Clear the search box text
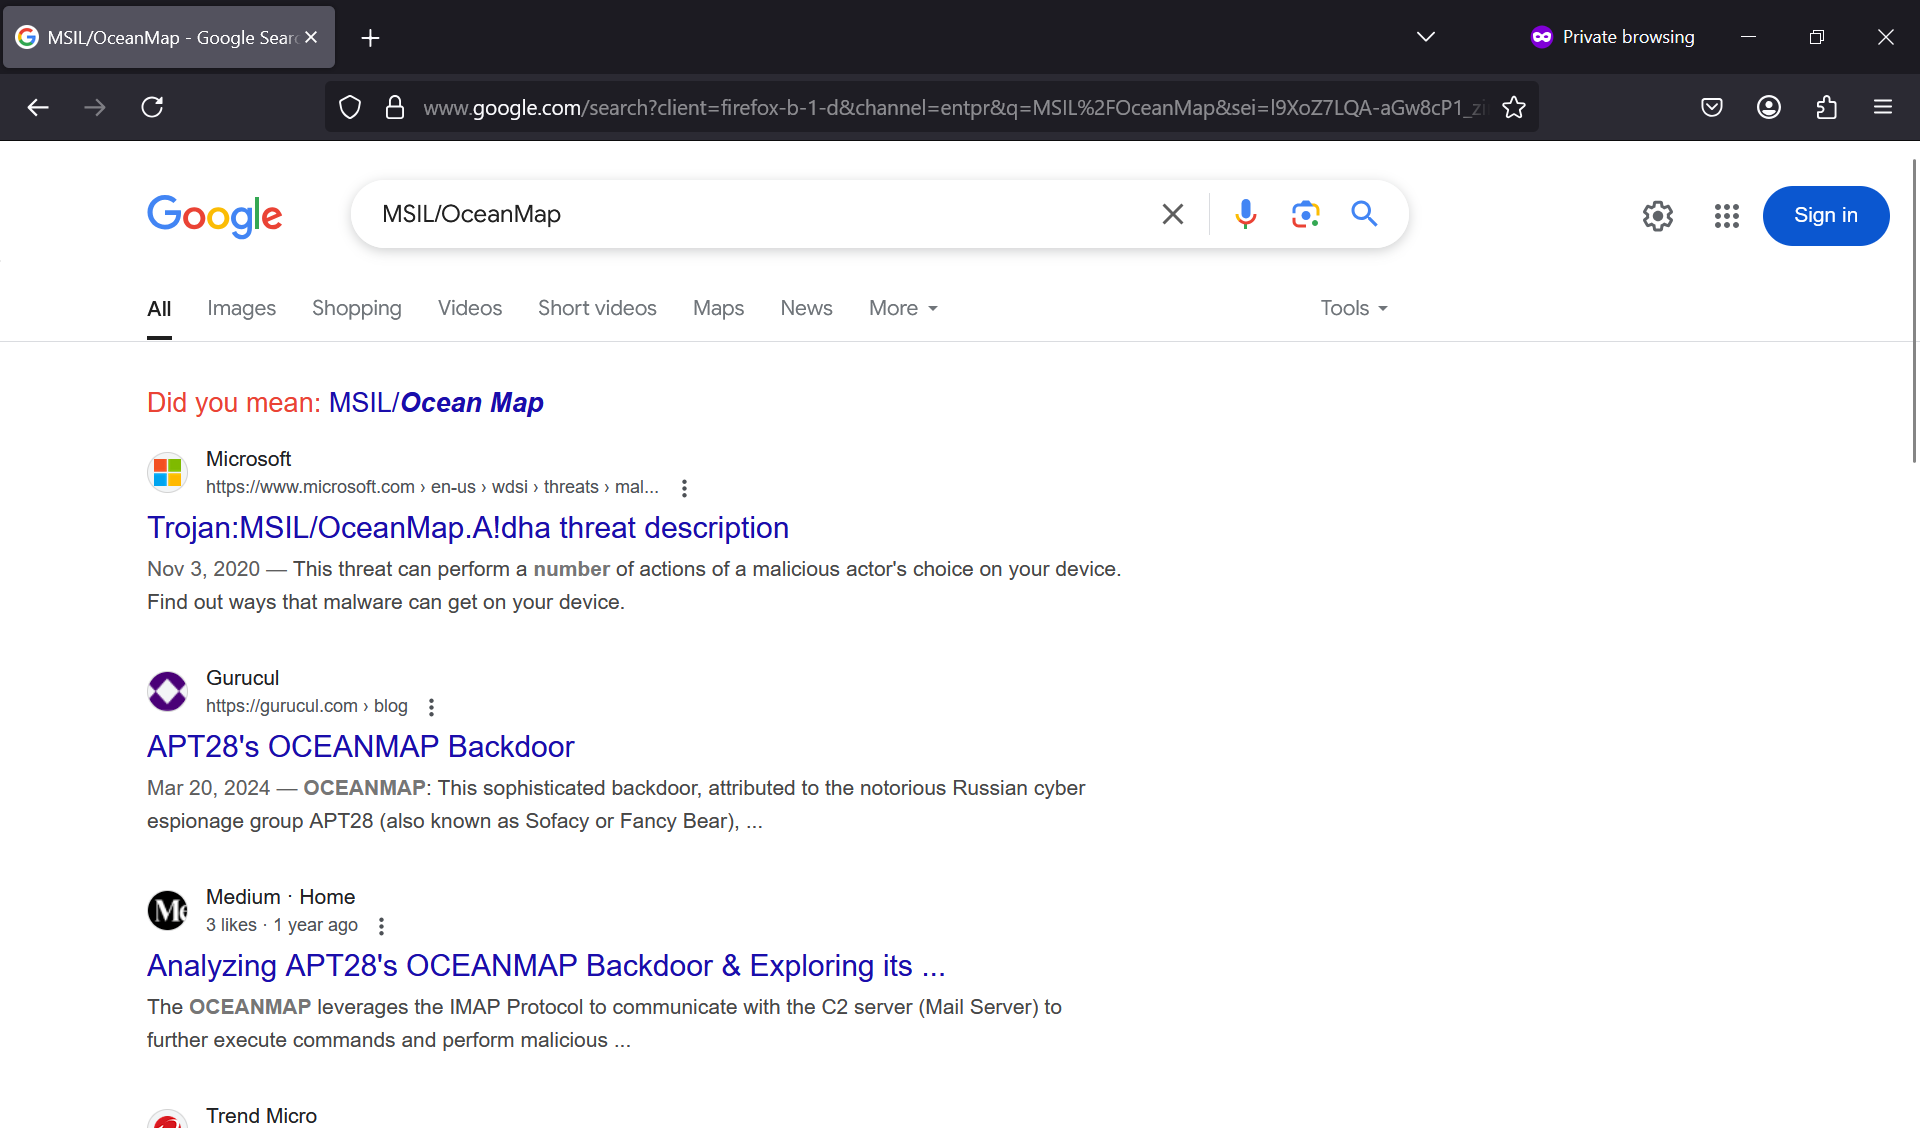 (1173, 214)
